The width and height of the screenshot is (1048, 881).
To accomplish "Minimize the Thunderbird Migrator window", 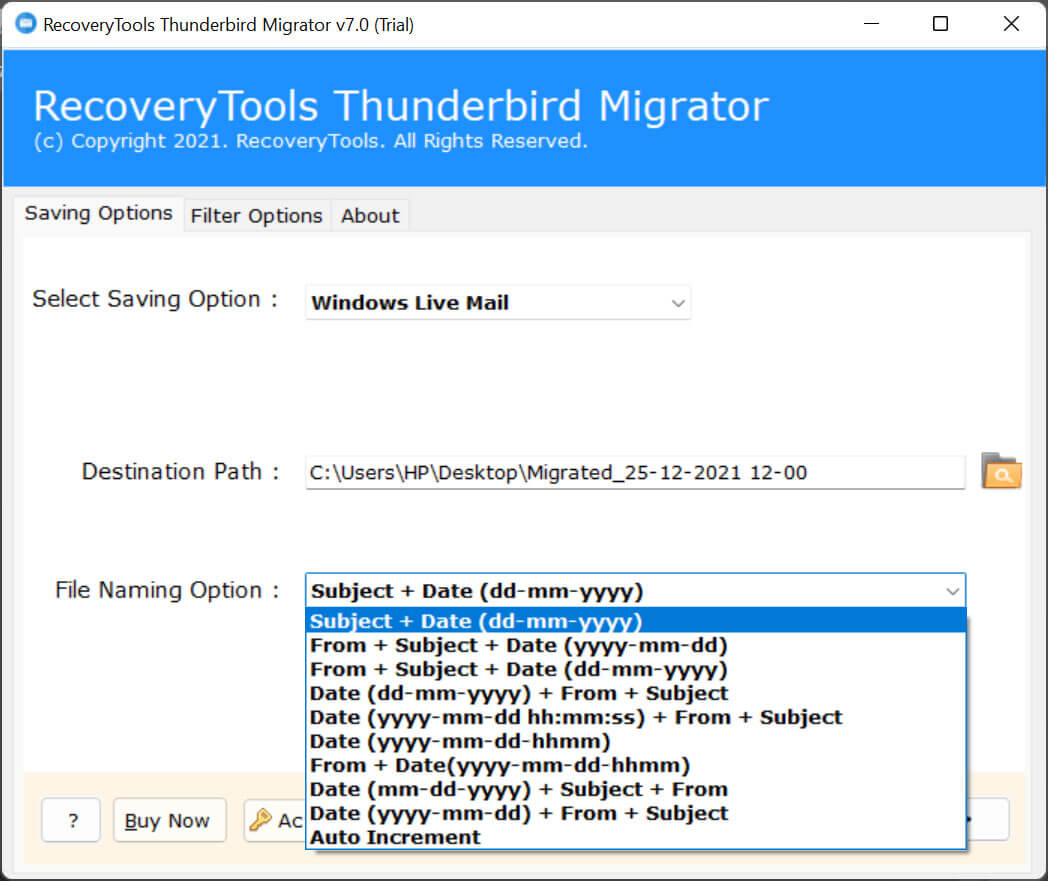I will click(872, 24).
